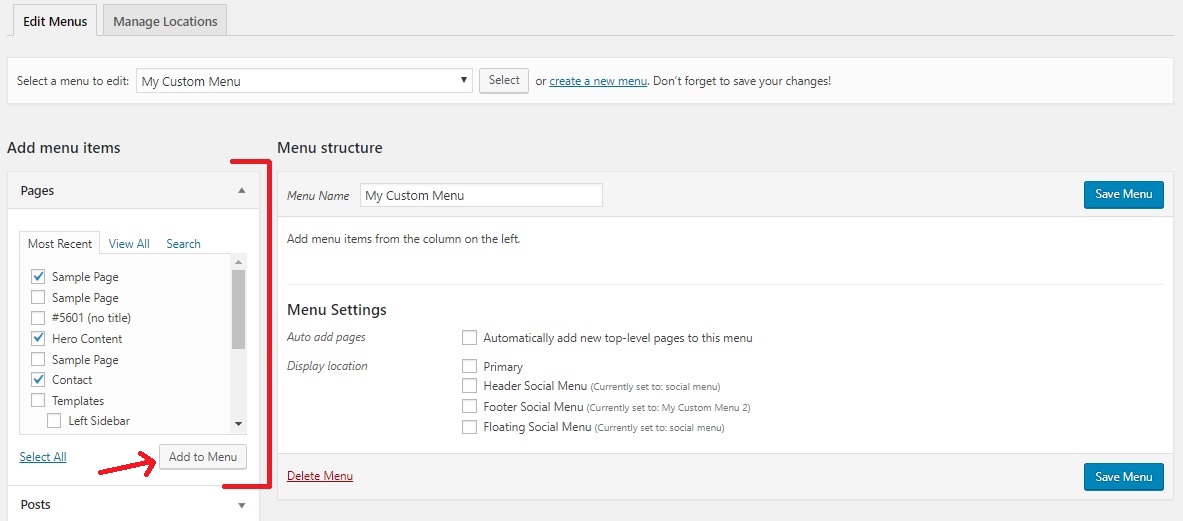Uncheck the Contact page checkbox
1183x521 pixels.
pos(38,379)
